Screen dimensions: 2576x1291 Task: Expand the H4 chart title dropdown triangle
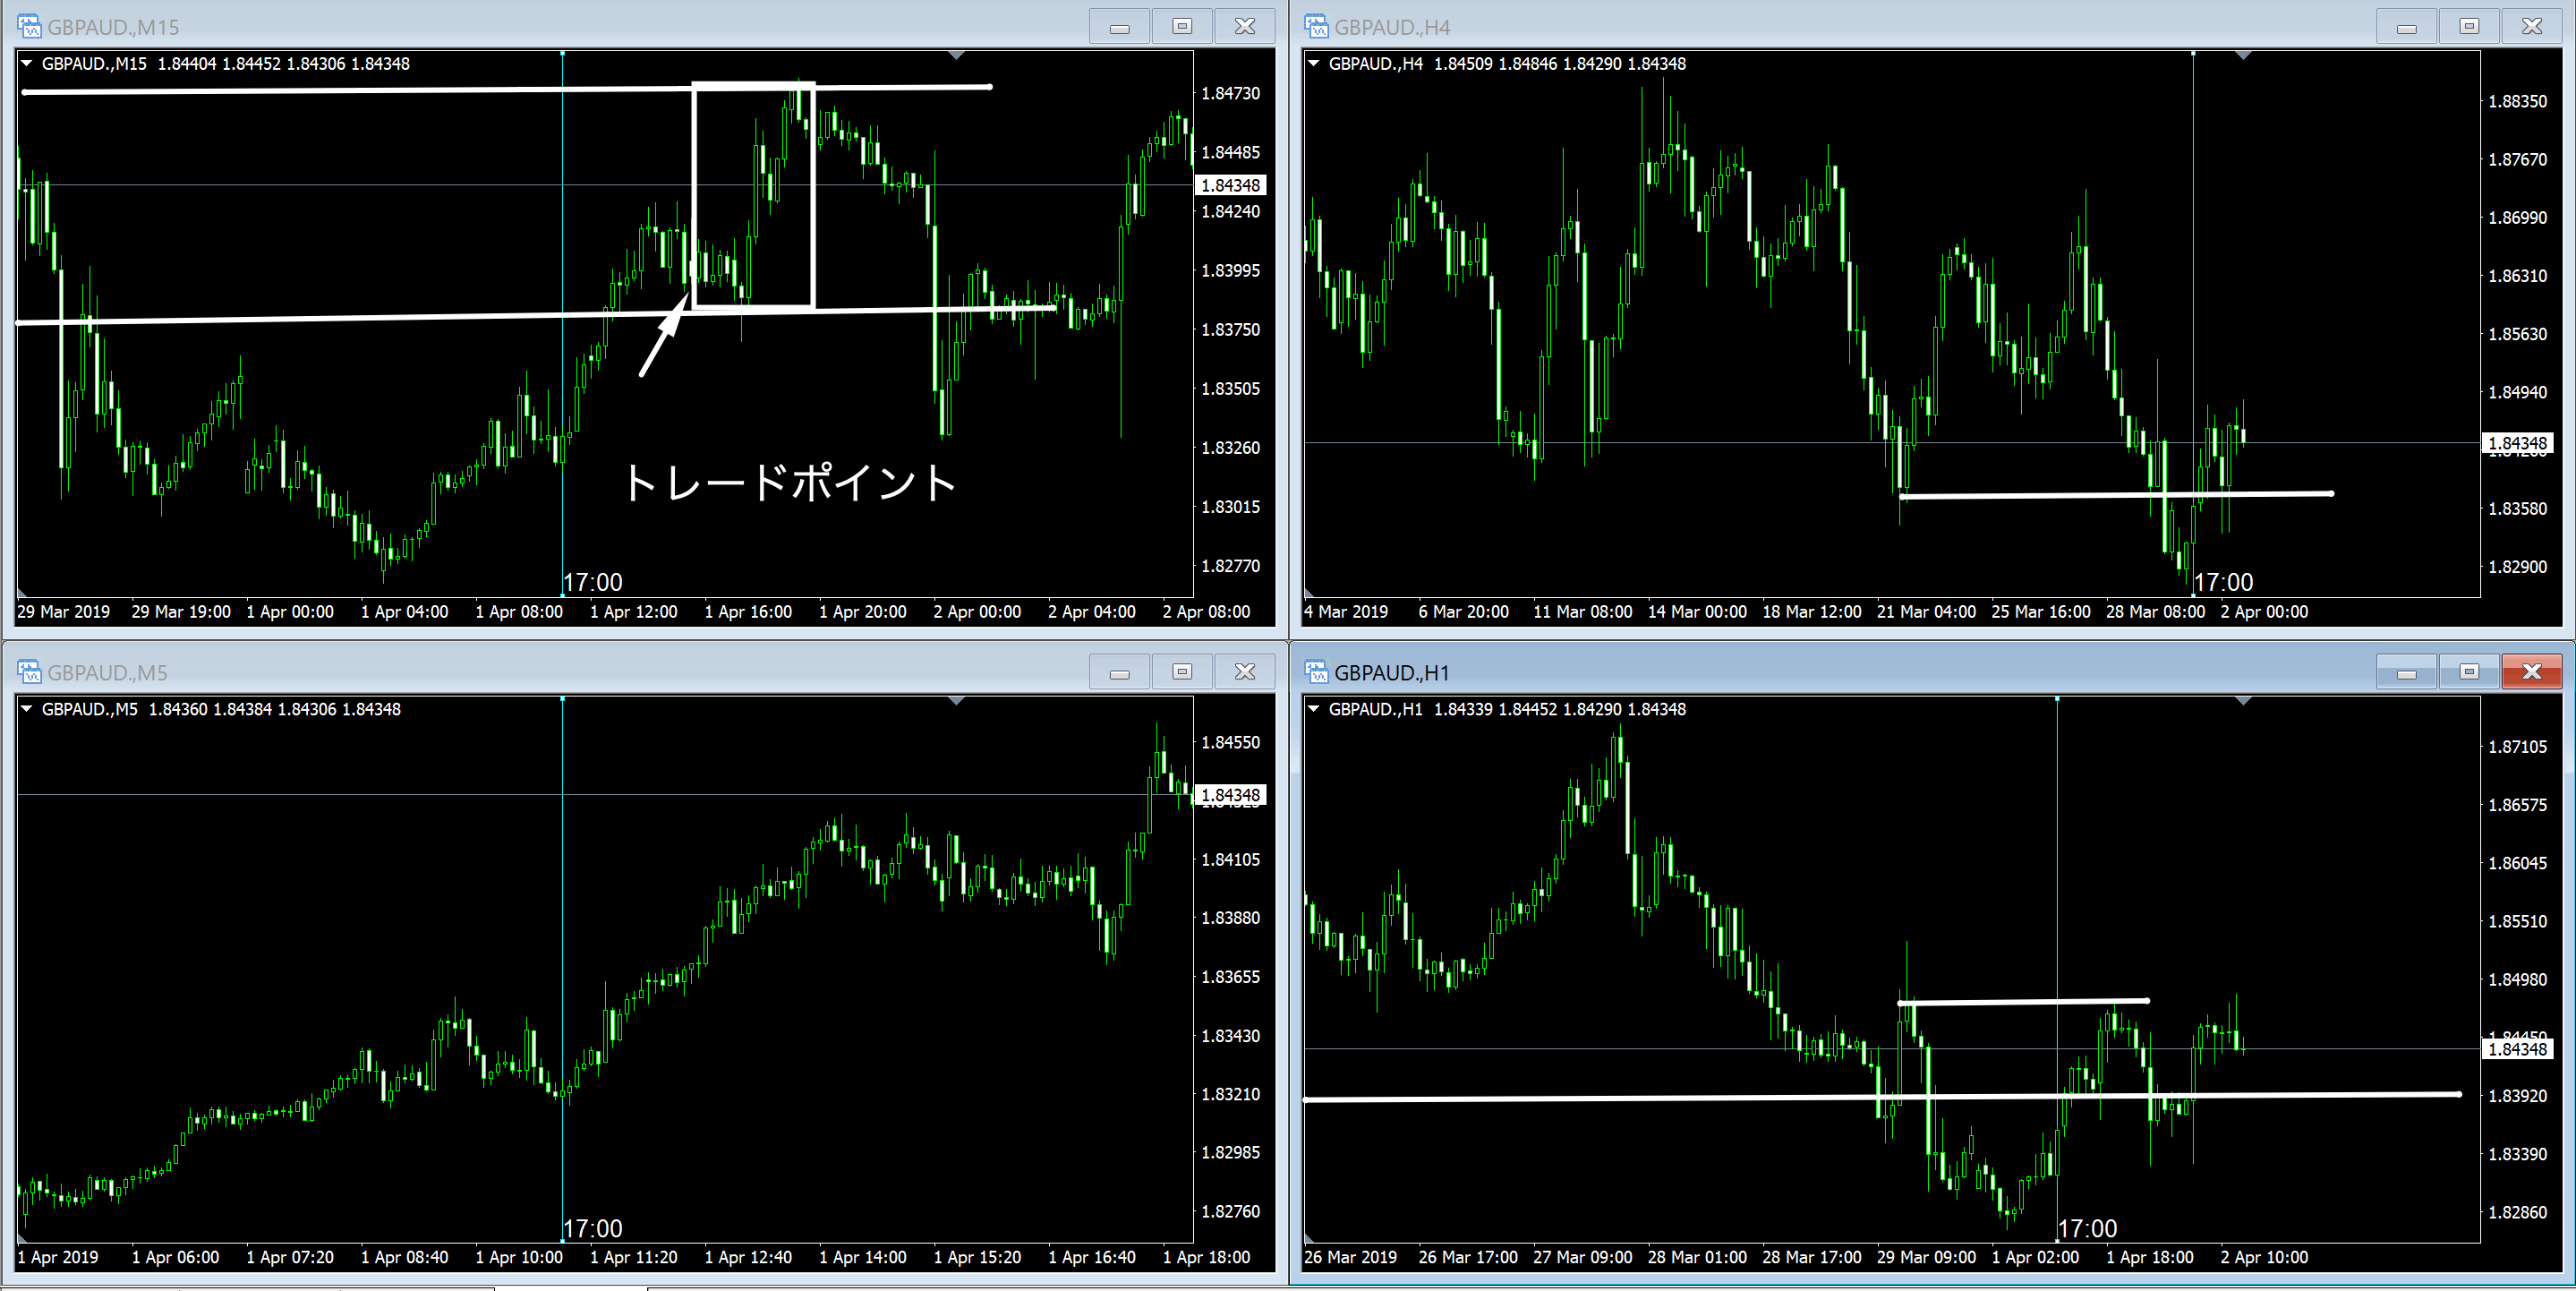[x=1314, y=63]
